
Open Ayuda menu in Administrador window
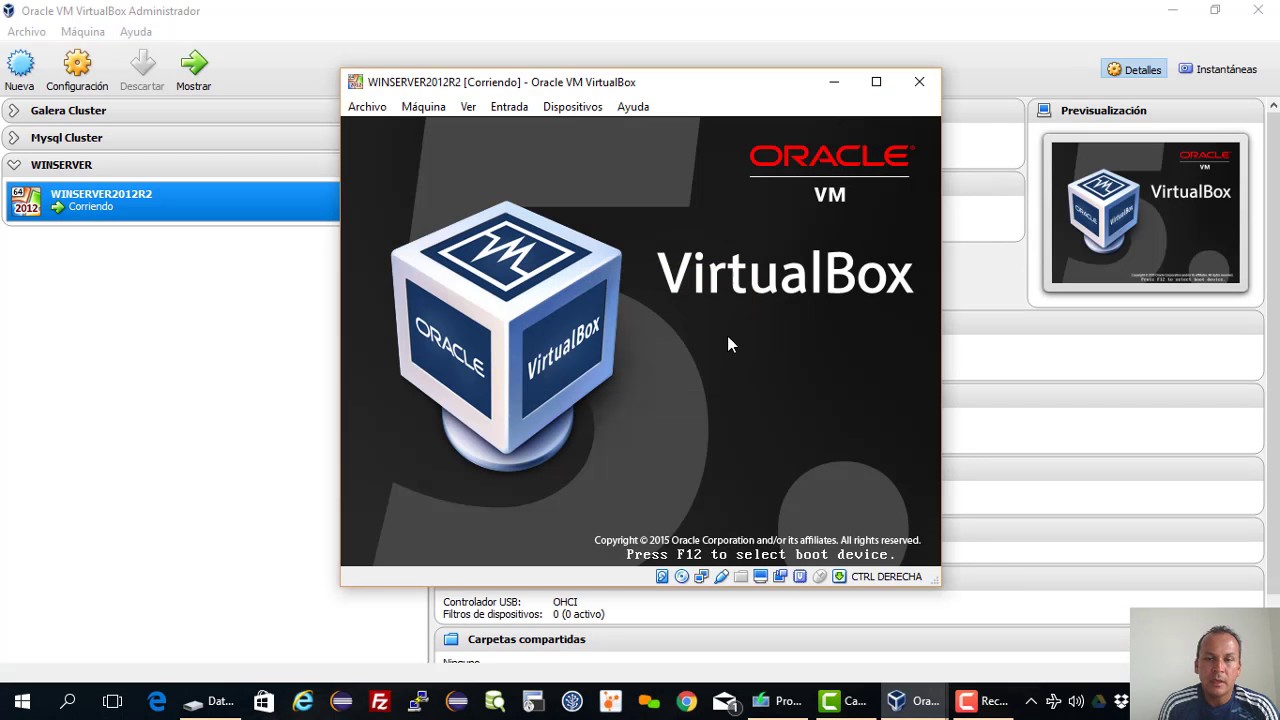(136, 32)
